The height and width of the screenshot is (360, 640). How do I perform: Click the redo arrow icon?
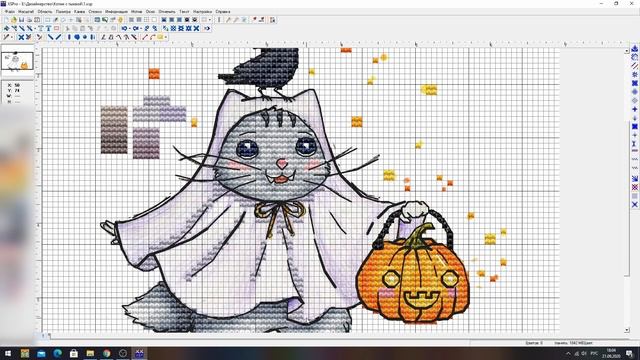pos(136,28)
